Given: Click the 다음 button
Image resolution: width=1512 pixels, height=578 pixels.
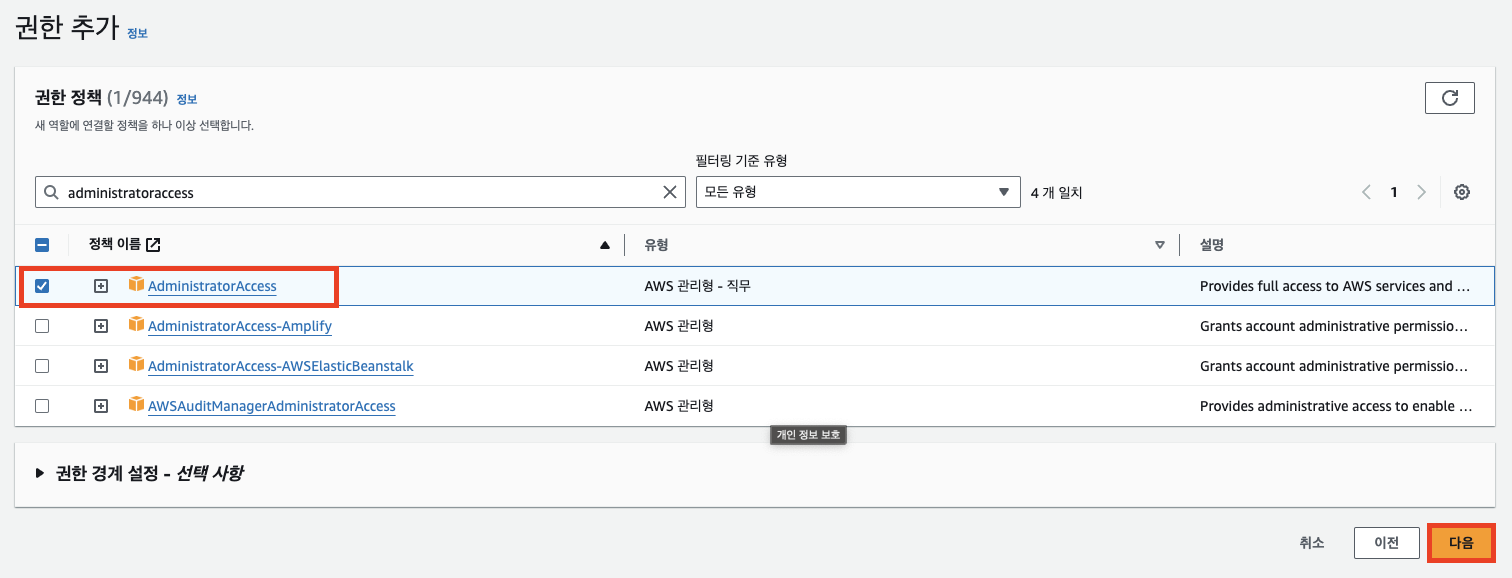Looking at the screenshot, I should pyautogui.click(x=1461, y=543).
